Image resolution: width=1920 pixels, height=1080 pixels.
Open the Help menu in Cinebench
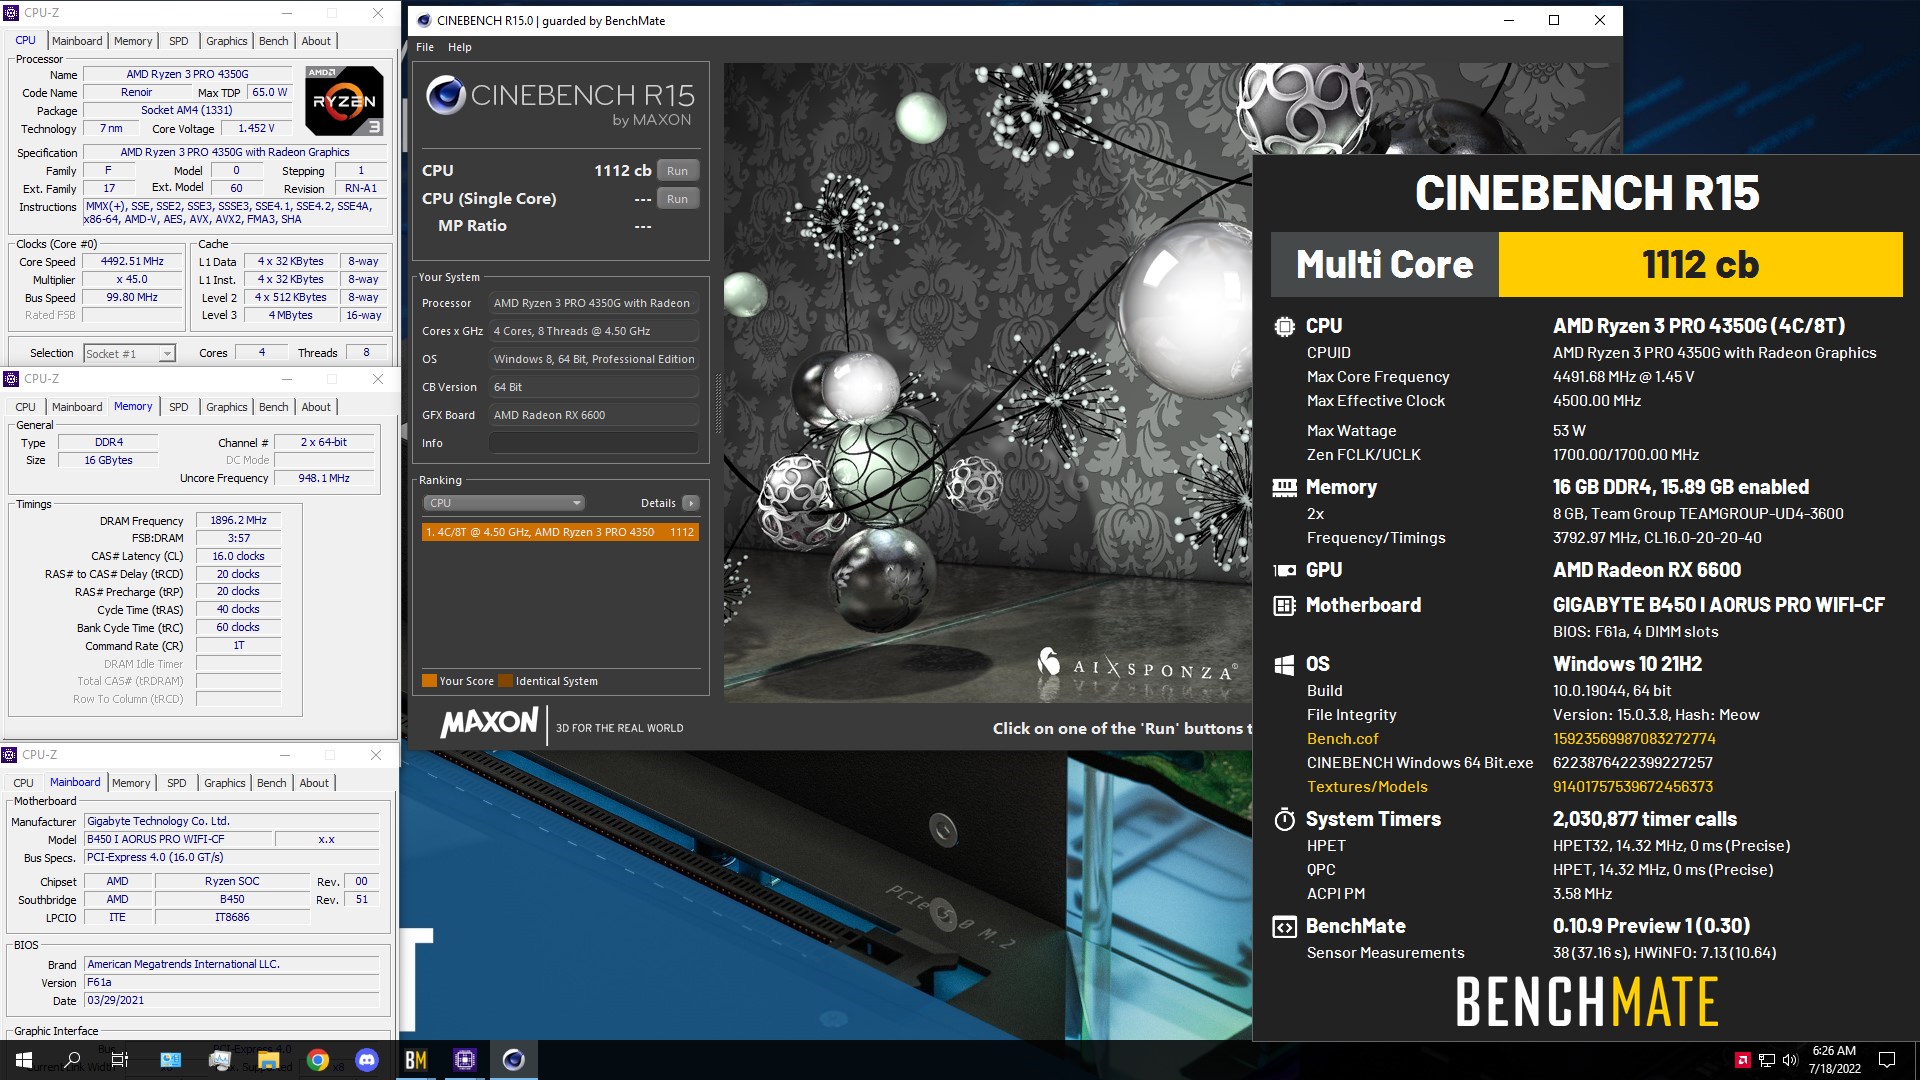click(459, 47)
